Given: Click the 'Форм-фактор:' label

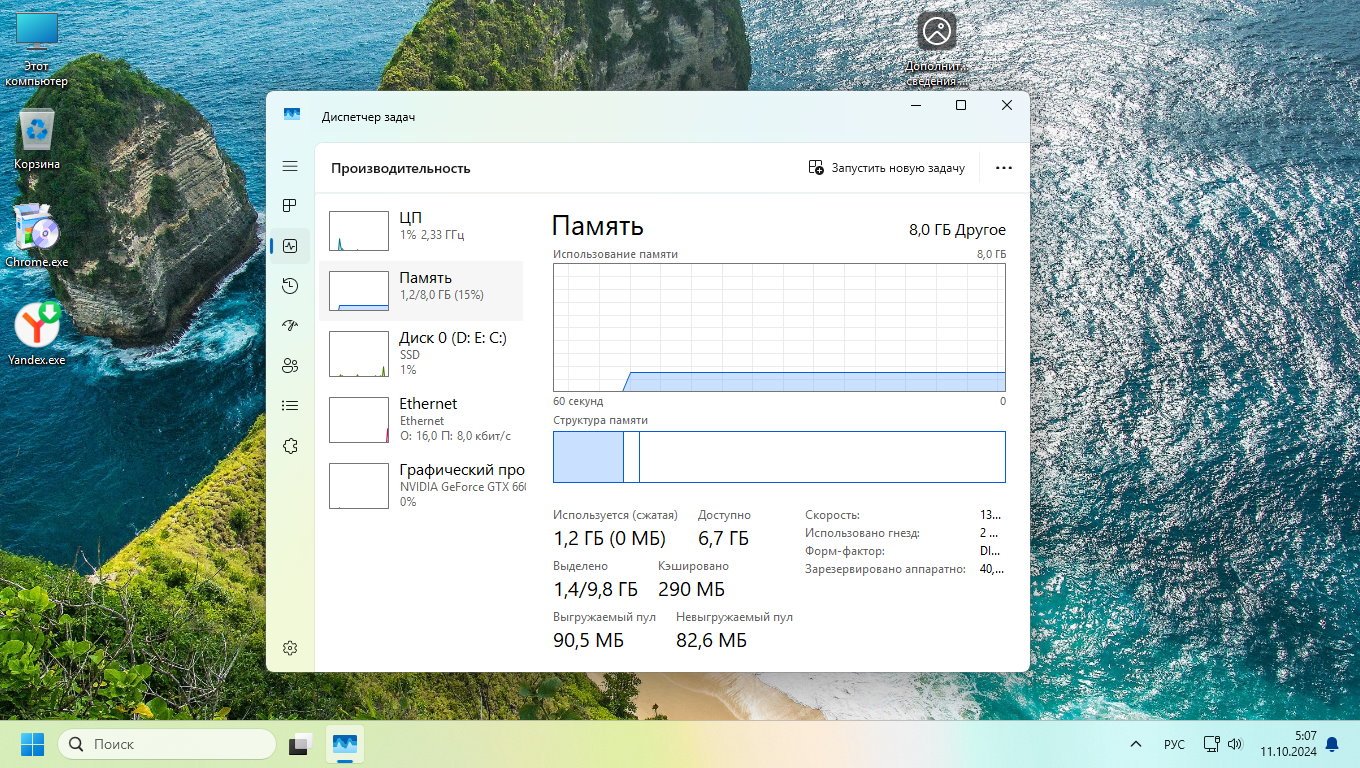Looking at the screenshot, I should tap(845, 551).
